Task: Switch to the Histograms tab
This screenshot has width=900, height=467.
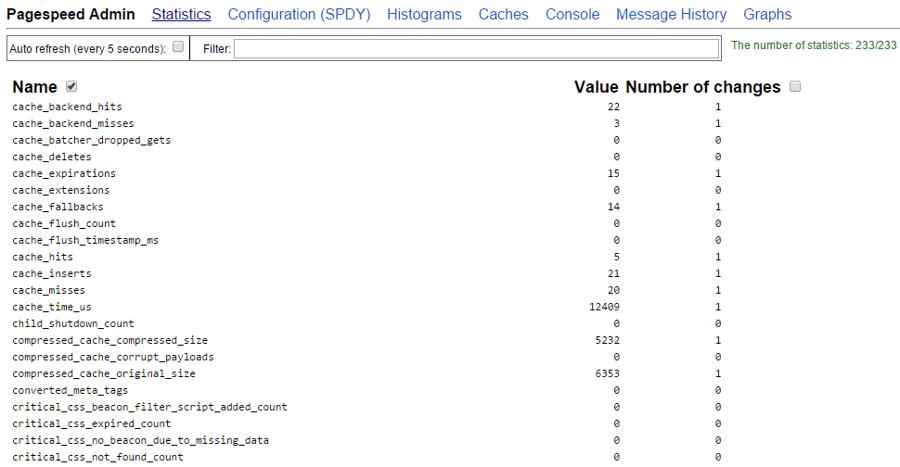Action: [424, 14]
